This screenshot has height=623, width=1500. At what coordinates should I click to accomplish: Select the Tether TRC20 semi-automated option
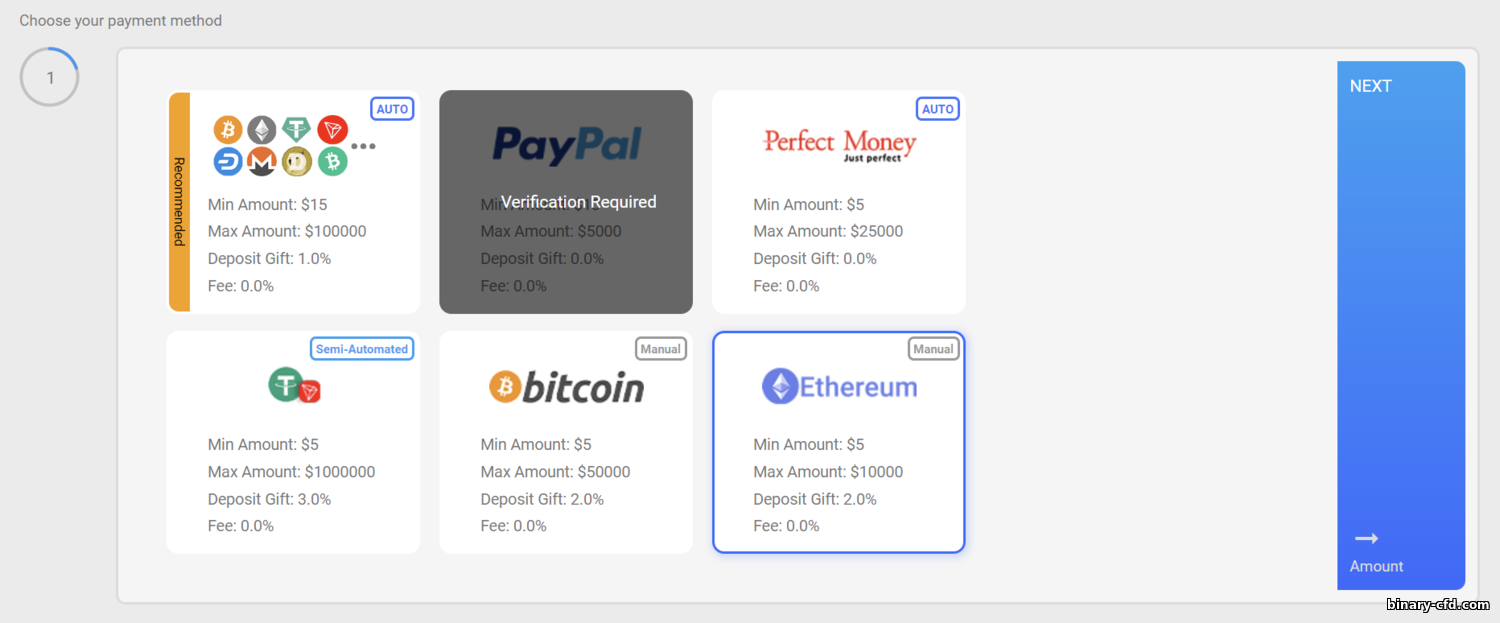(x=294, y=386)
